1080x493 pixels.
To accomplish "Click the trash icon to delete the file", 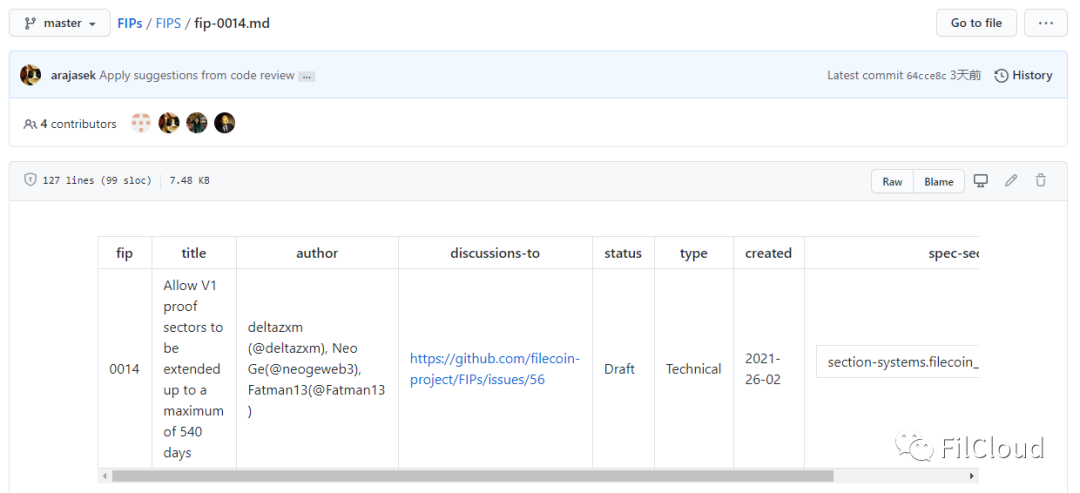I will point(1041,181).
